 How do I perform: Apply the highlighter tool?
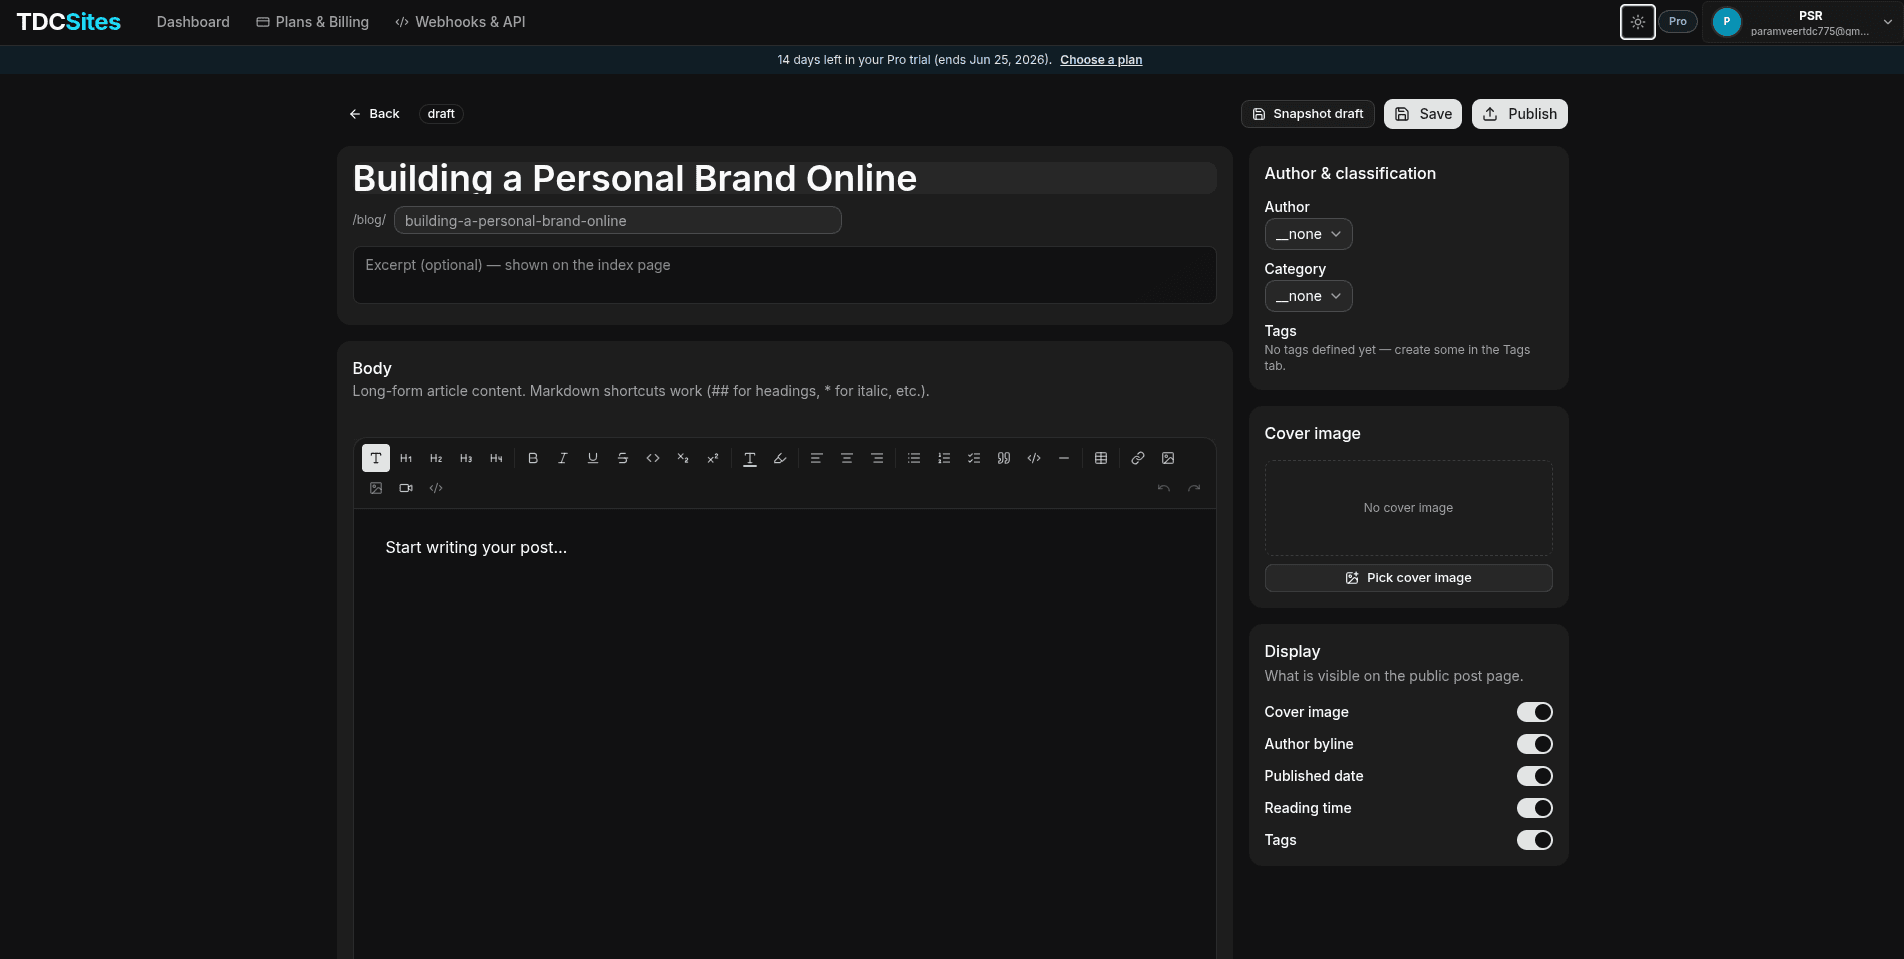(780, 458)
